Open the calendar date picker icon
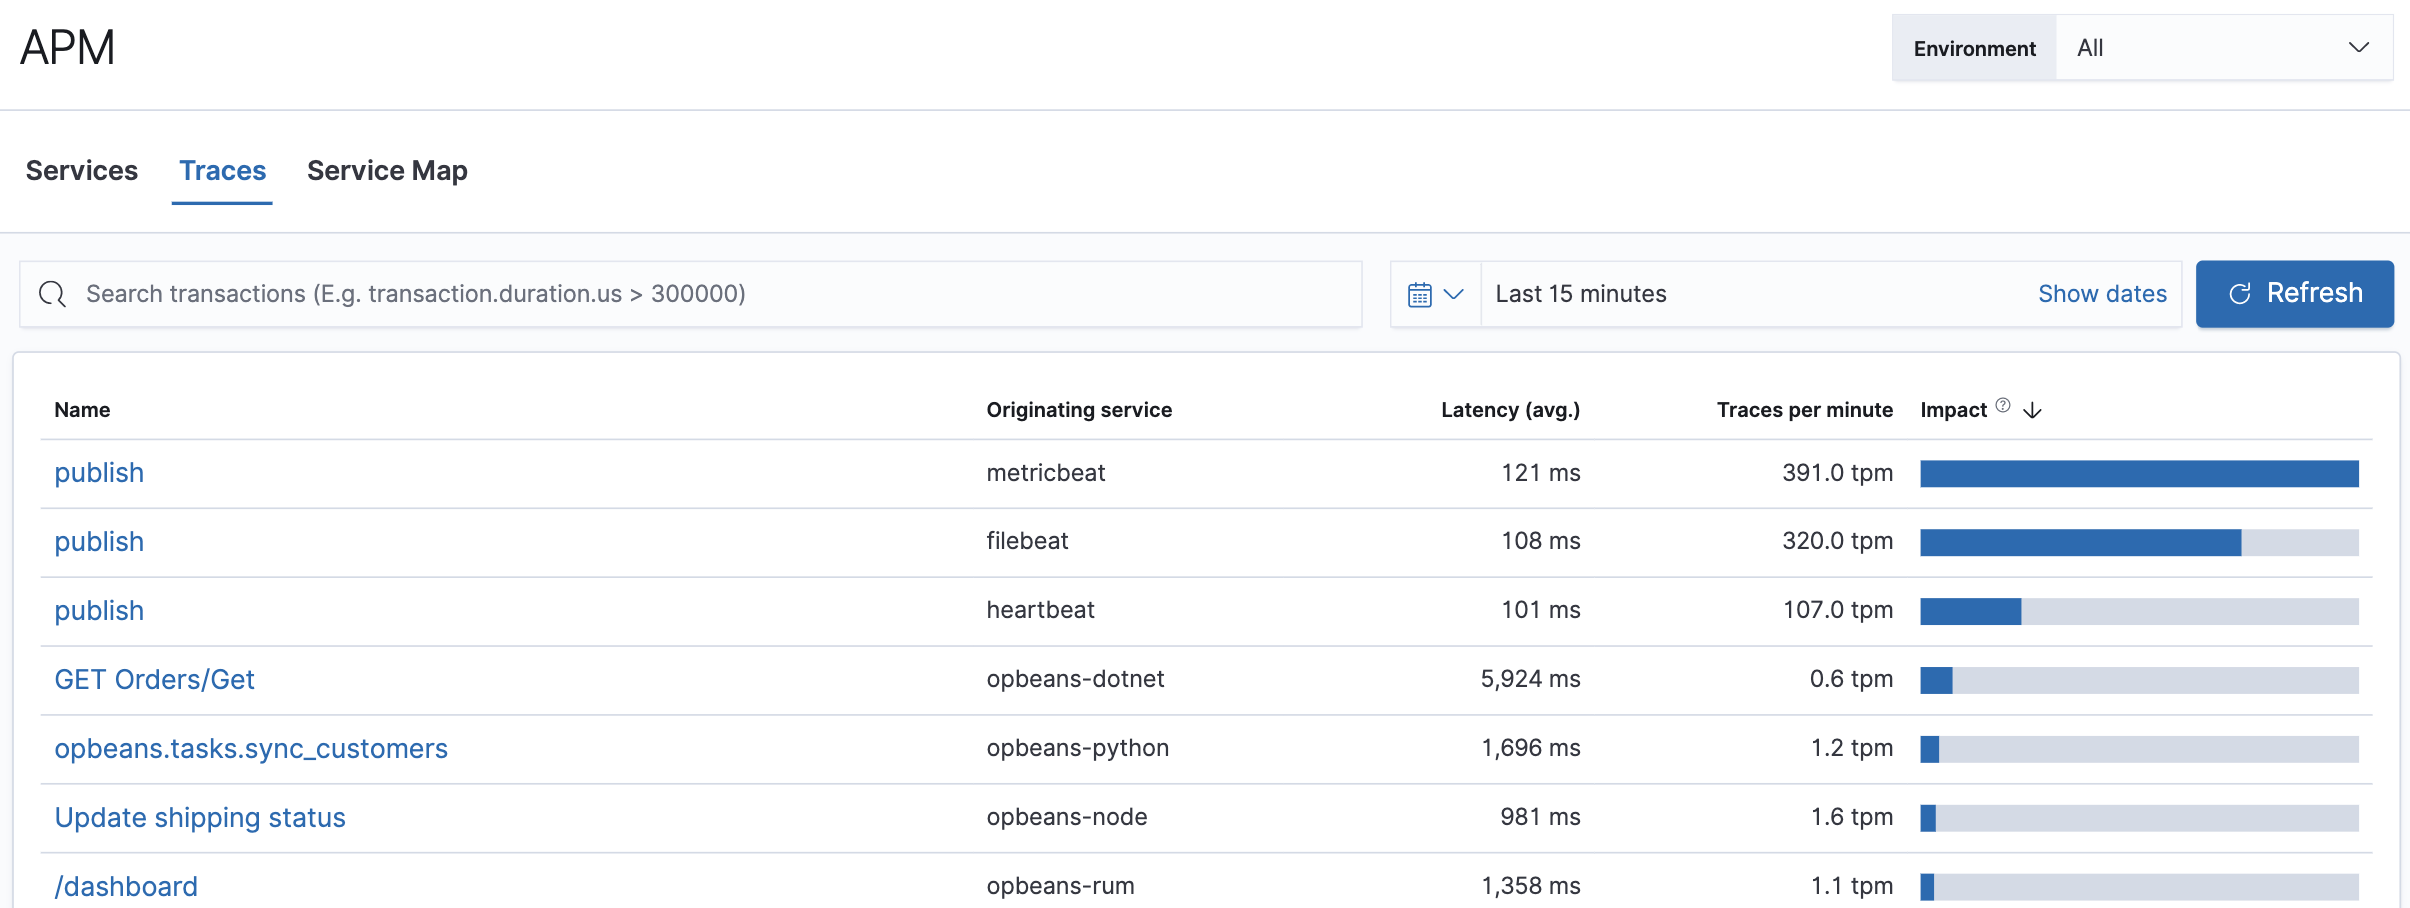Viewport: 2410px width, 908px height. [x=1422, y=293]
